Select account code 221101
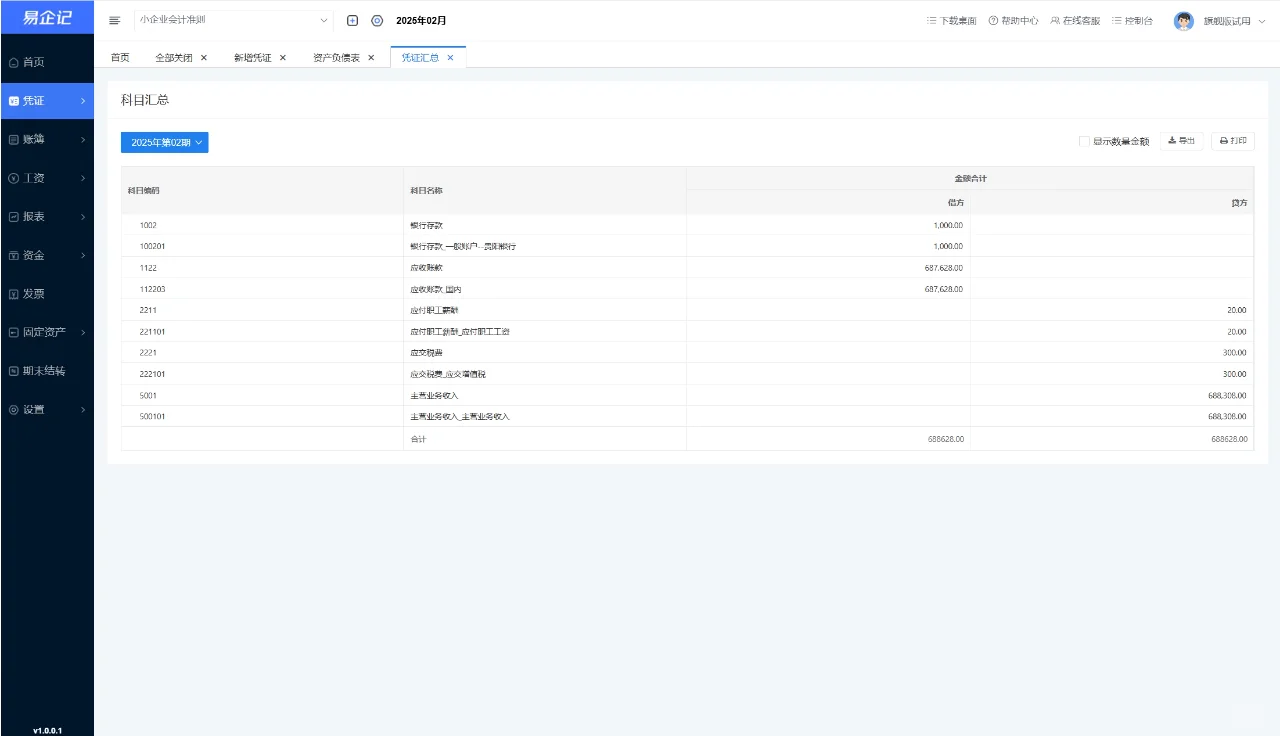This screenshot has width=1280, height=736. [153, 331]
